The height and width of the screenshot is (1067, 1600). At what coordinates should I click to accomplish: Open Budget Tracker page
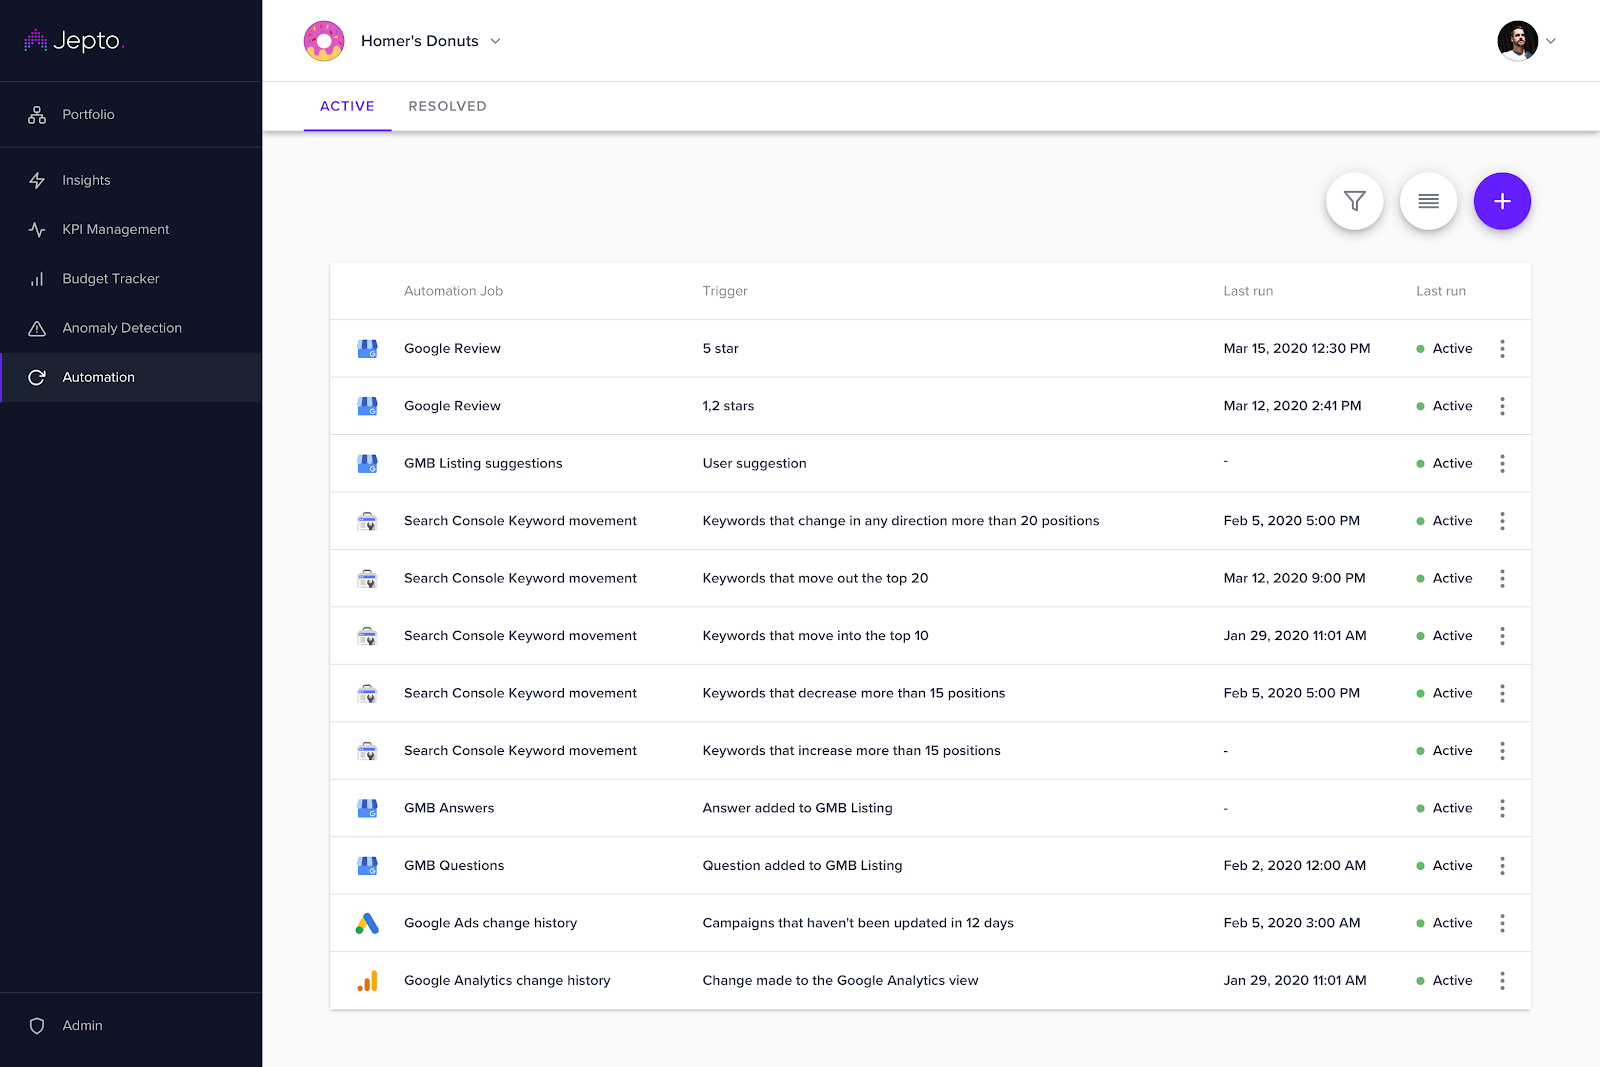click(131, 278)
